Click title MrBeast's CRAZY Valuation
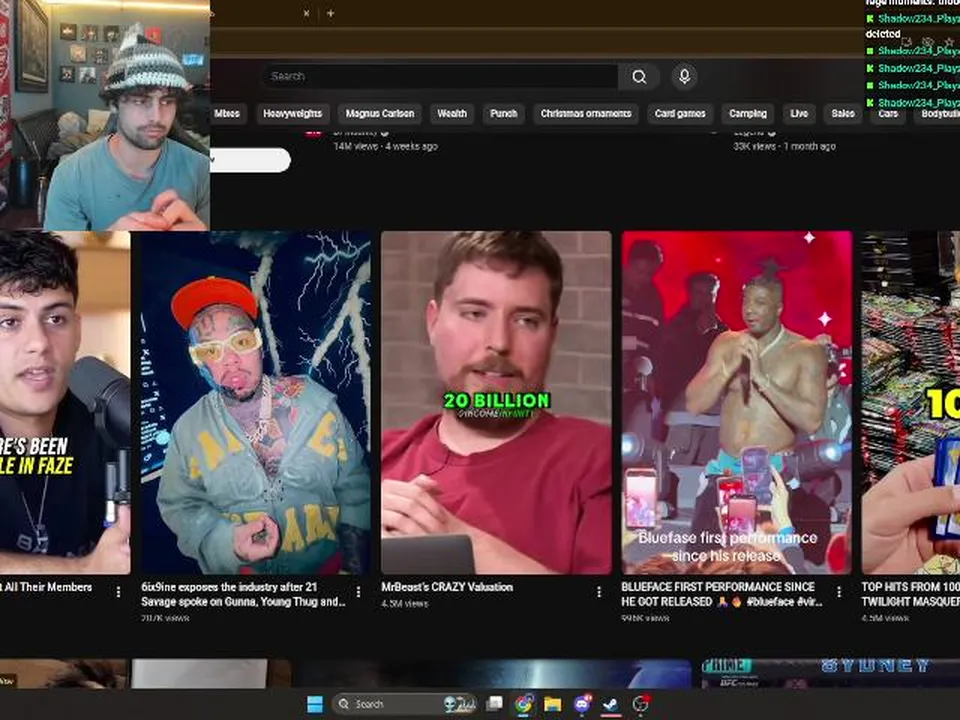 click(x=447, y=587)
